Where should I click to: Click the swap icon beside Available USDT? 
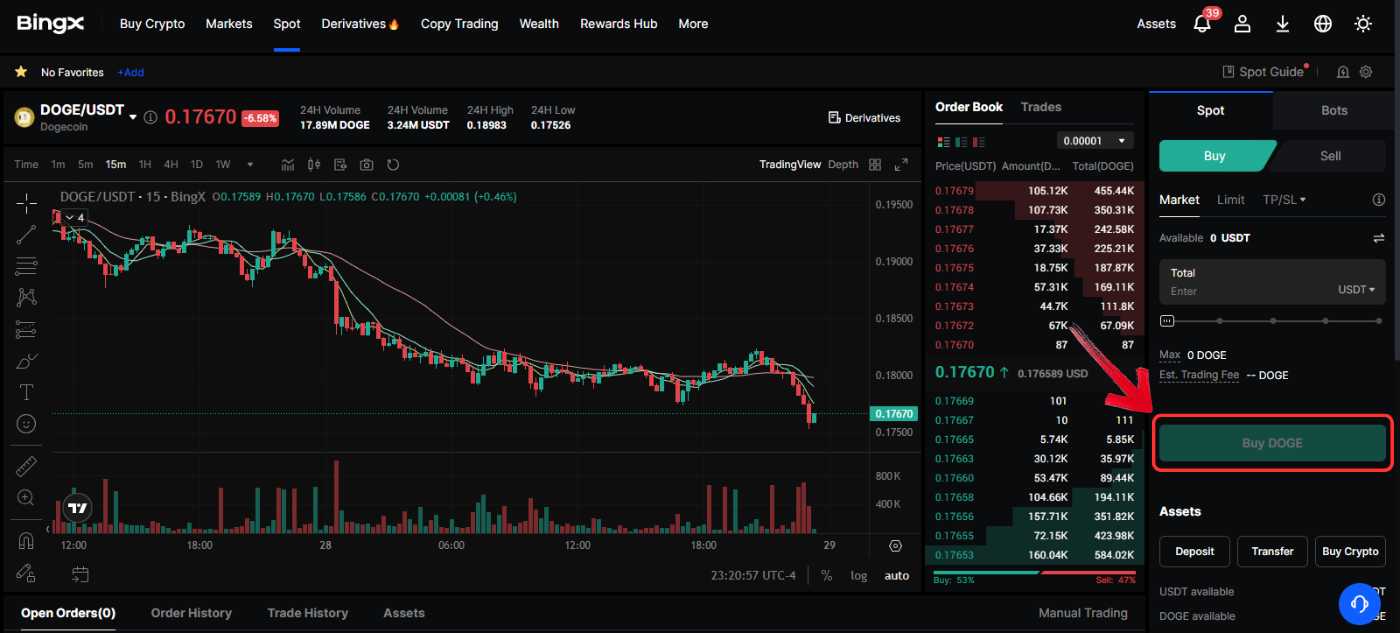click(x=1379, y=238)
